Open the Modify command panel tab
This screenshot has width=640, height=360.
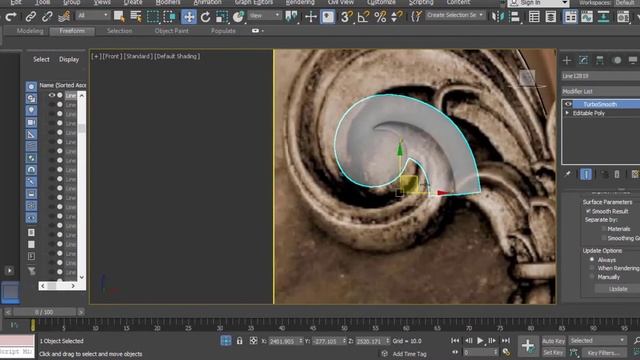(583, 60)
